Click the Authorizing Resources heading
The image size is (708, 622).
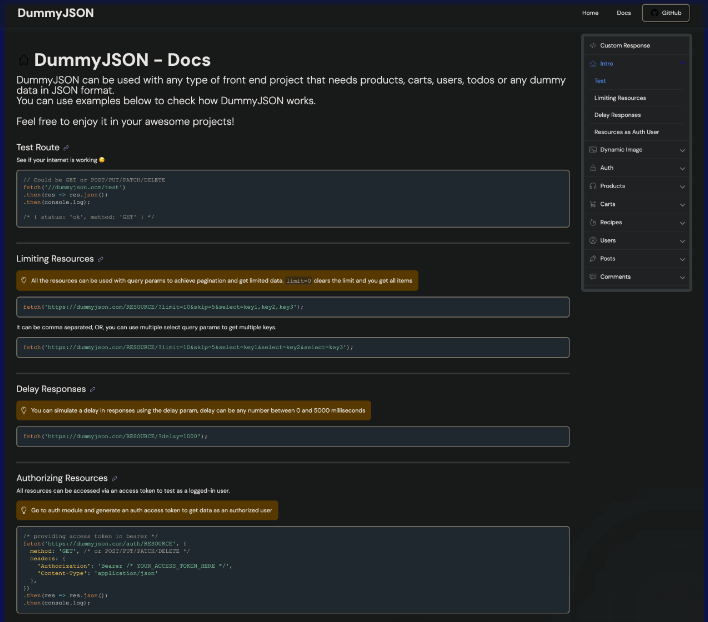pyautogui.click(x=62, y=478)
